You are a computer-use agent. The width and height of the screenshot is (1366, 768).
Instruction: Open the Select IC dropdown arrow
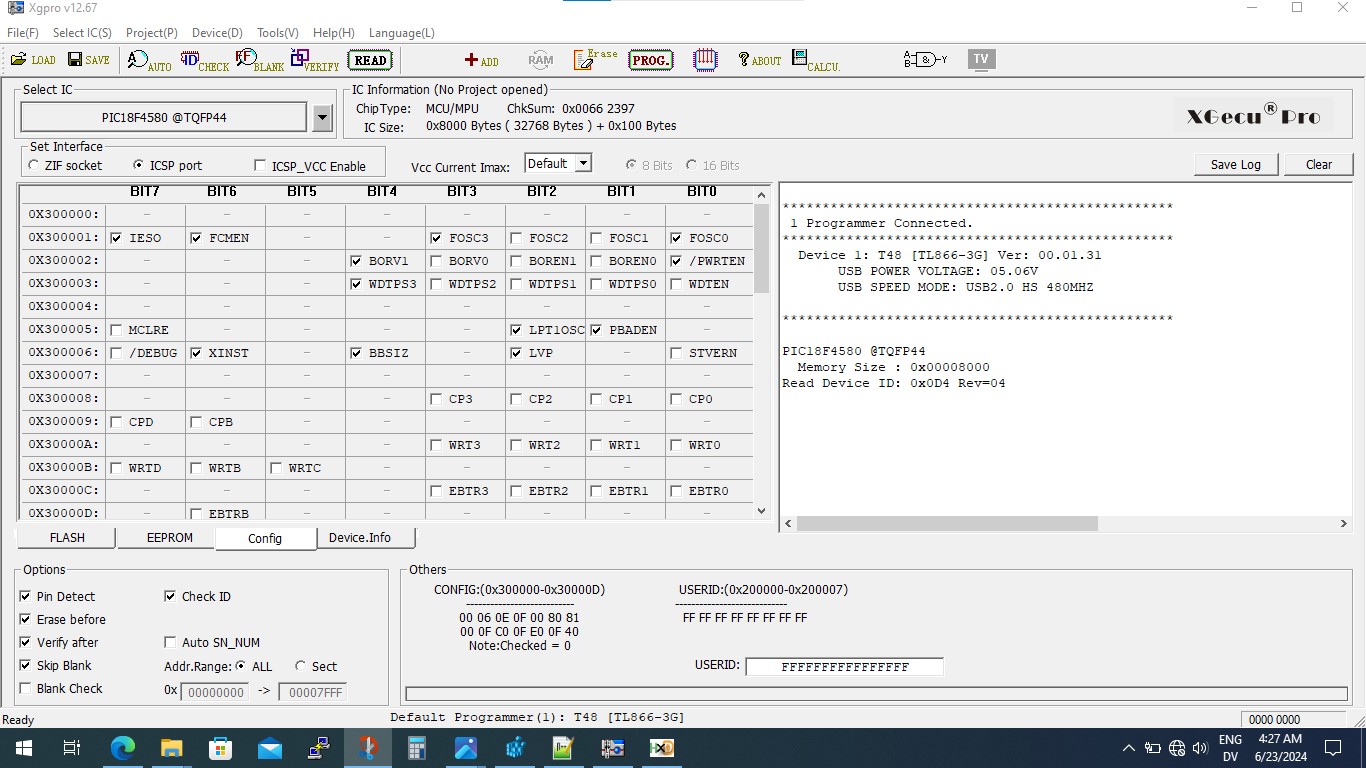click(x=322, y=118)
